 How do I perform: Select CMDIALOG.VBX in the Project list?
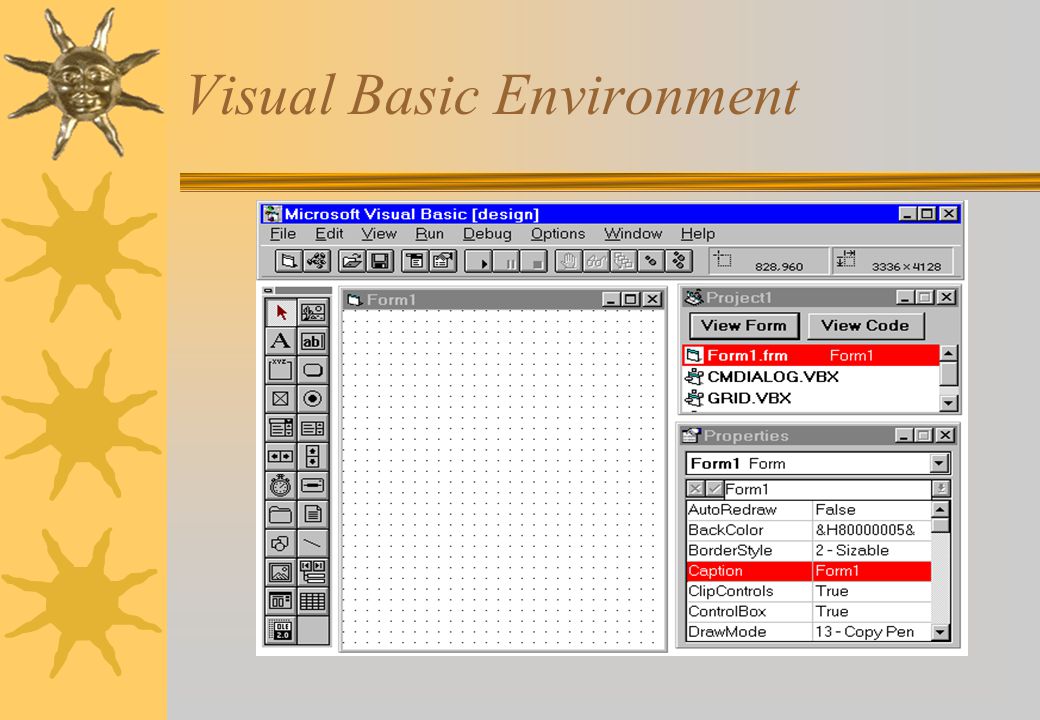[x=811, y=377]
